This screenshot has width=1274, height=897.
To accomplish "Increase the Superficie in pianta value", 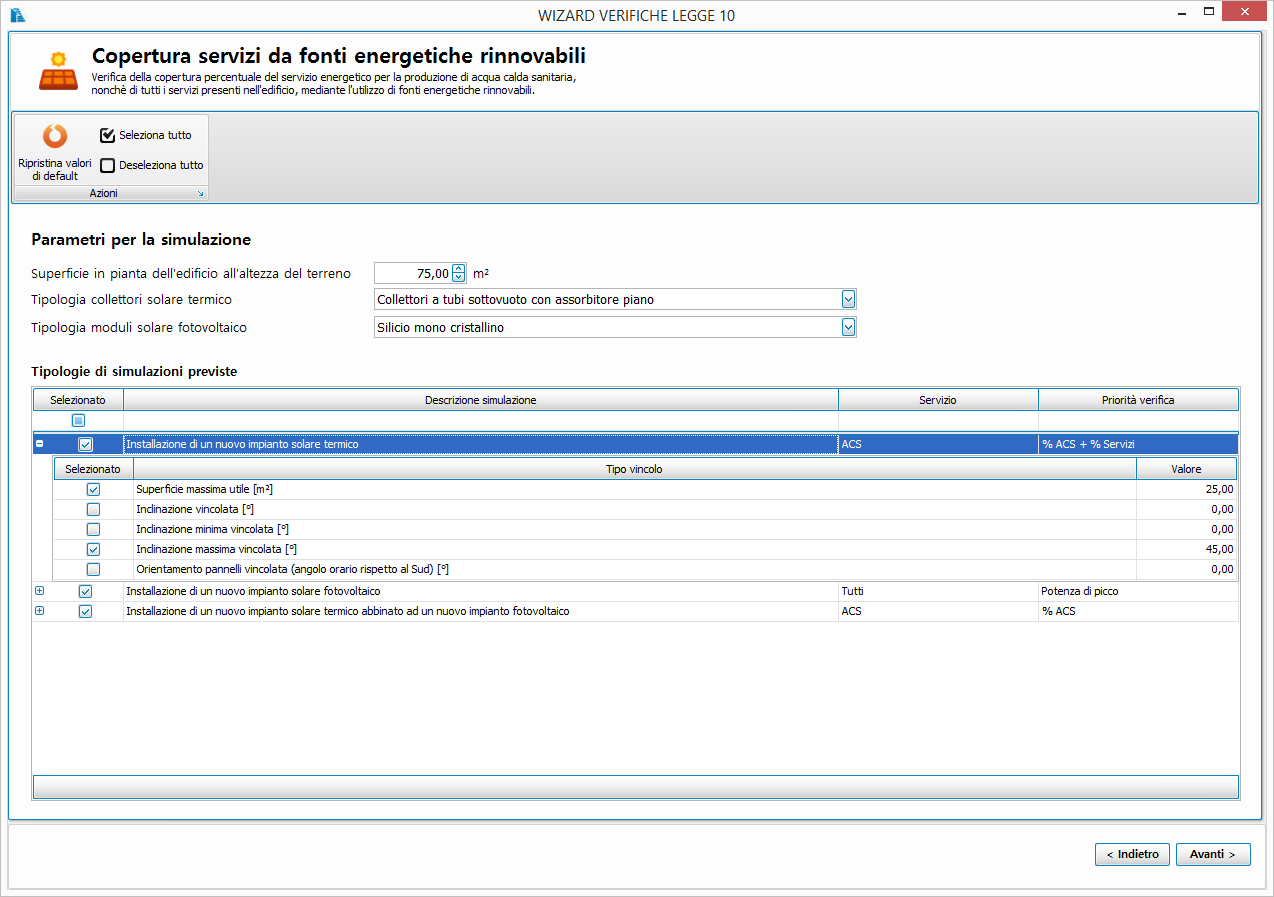I will (x=459, y=268).
